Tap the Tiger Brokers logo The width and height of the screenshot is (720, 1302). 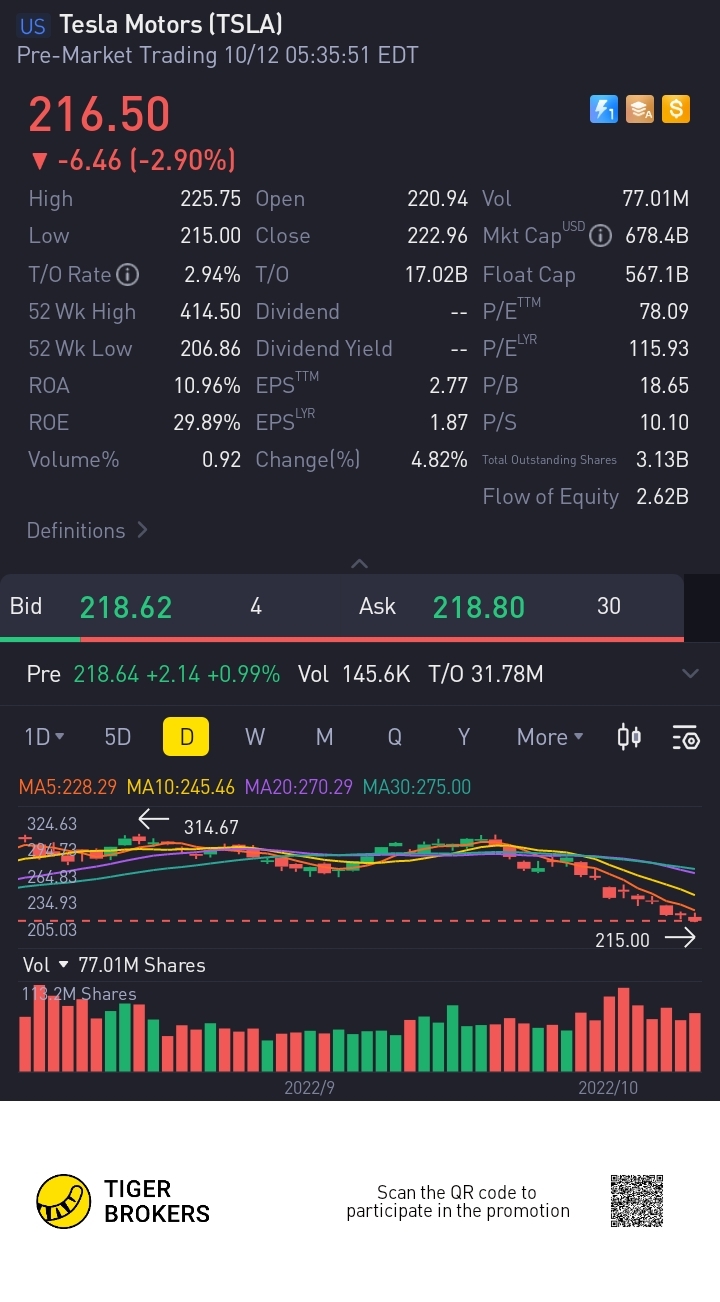point(123,1201)
